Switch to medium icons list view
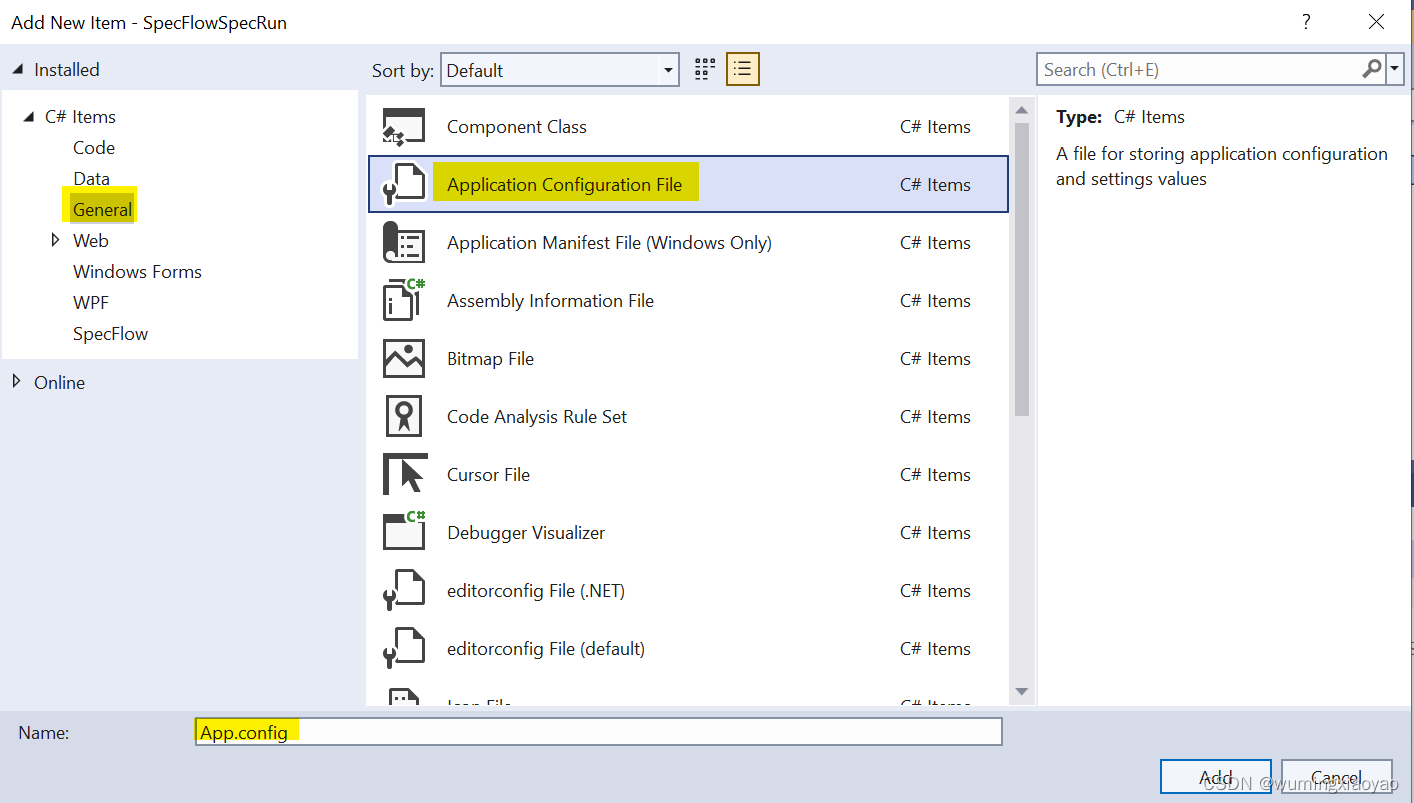The image size is (1414, 803). 743,69
